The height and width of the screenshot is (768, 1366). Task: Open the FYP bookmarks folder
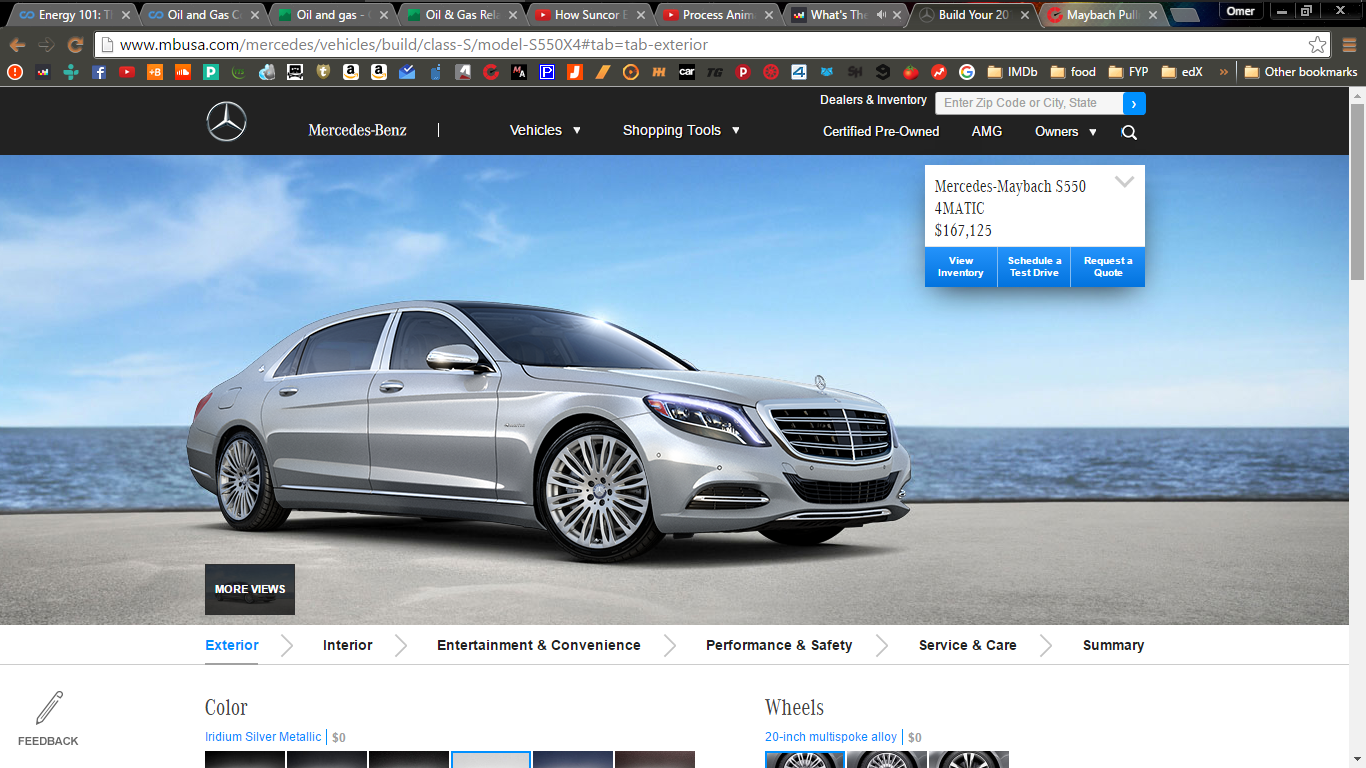1128,72
